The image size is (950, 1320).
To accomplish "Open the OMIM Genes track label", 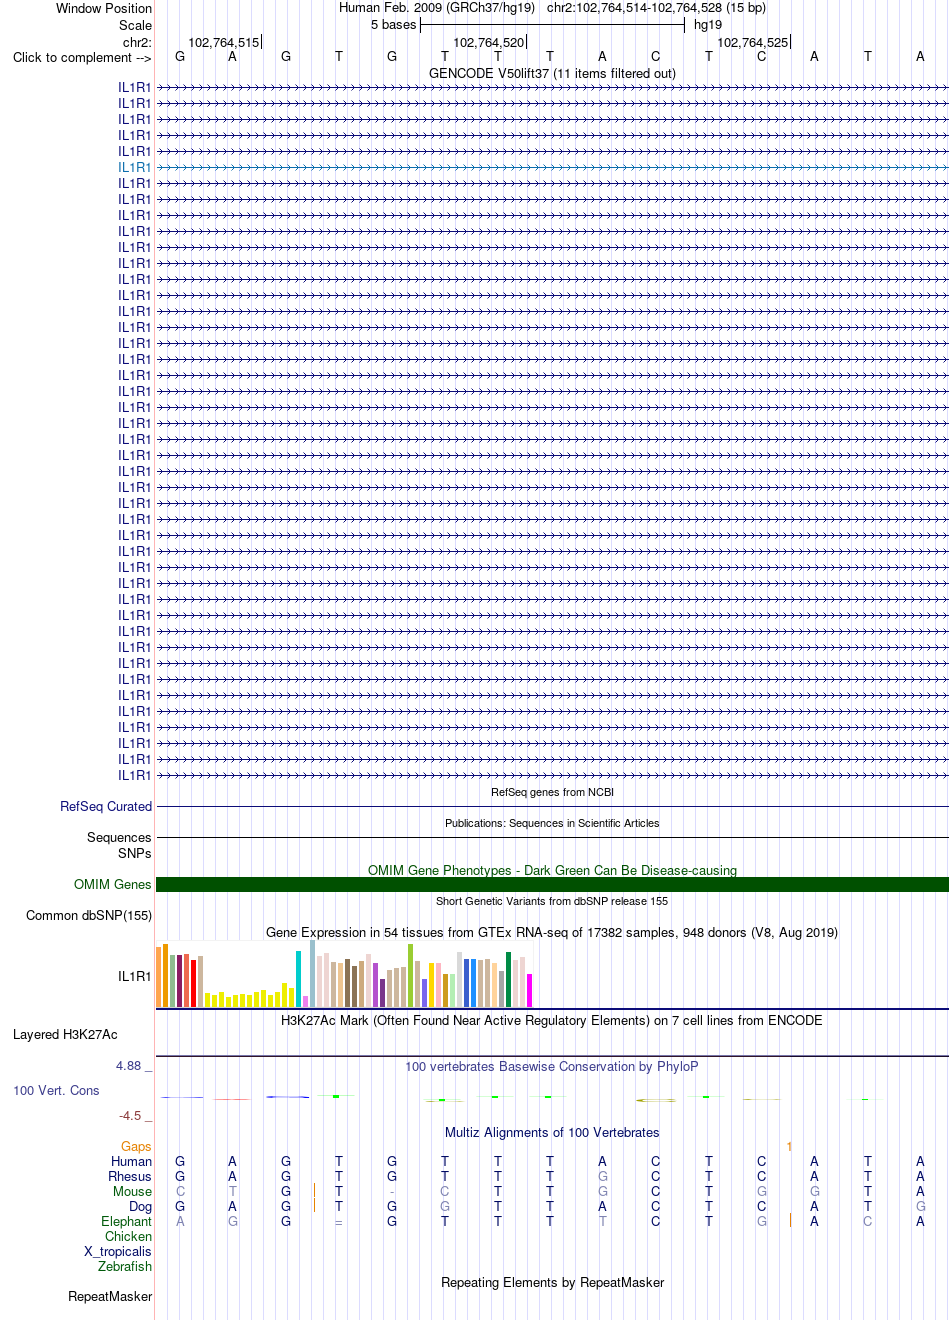I will tap(112, 884).
